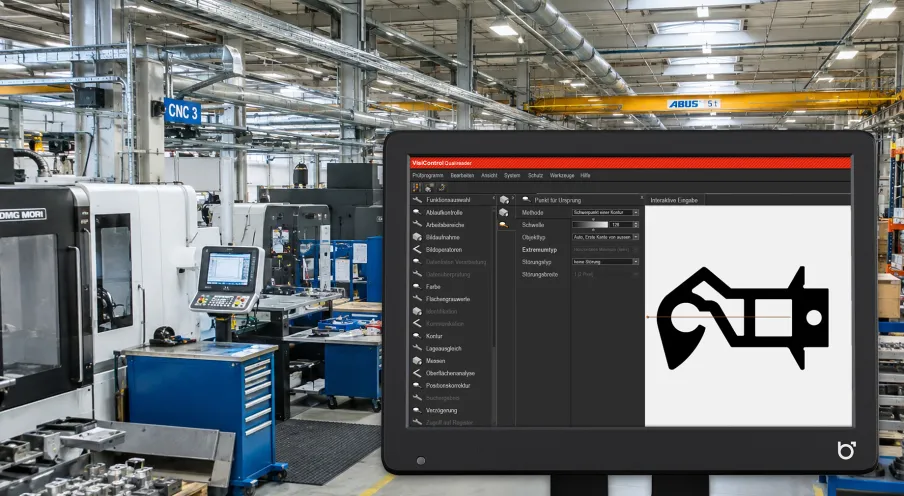The height and width of the screenshot is (496, 904).
Task: Select Kontur in the function list
Action: point(434,336)
